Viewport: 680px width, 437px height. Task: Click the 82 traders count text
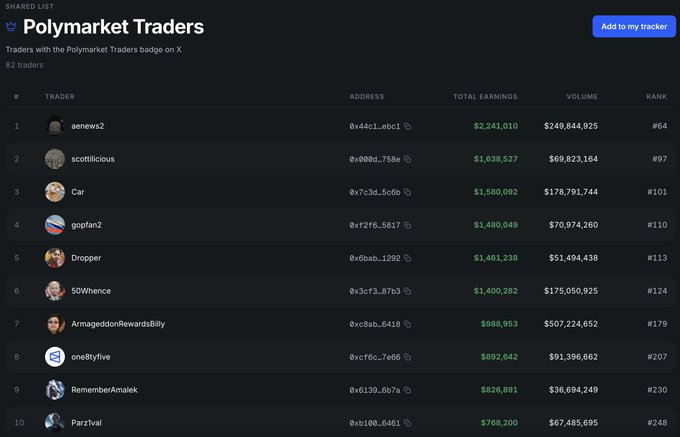click(24, 65)
